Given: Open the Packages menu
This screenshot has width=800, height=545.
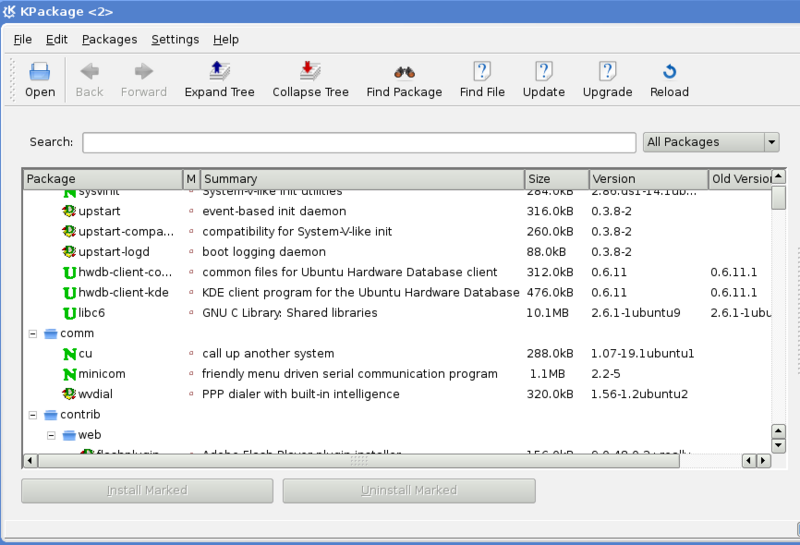Looking at the screenshot, I should click(x=109, y=39).
